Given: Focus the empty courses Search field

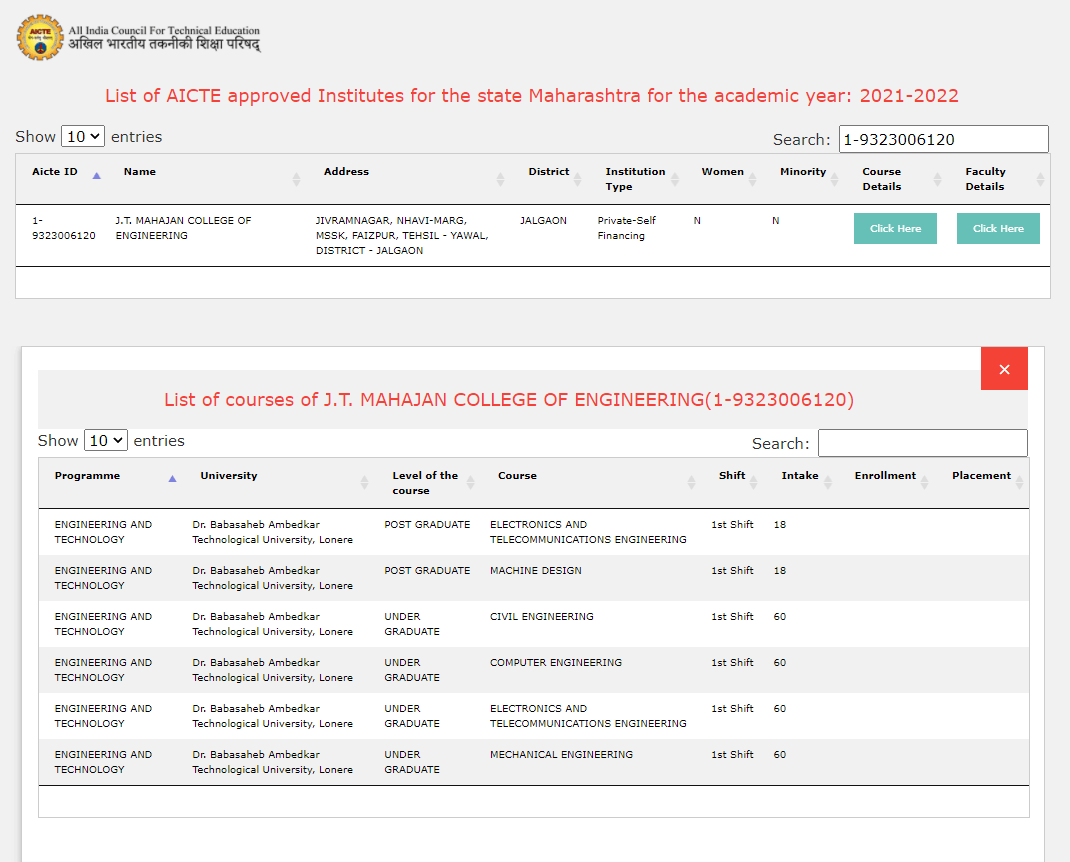Looking at the screenshot, I should (922, 443).
